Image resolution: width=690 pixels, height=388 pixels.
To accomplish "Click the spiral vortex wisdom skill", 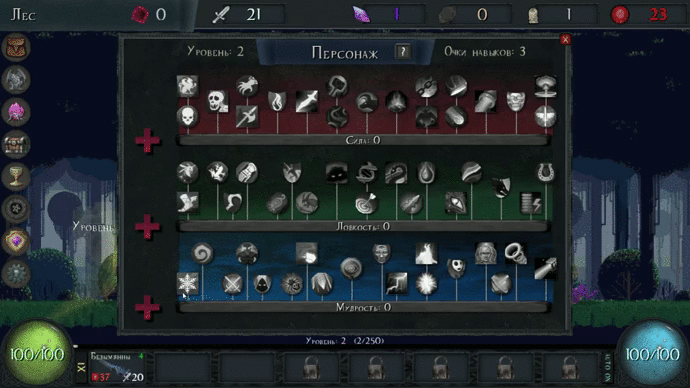I will click(x=202, y=253).
